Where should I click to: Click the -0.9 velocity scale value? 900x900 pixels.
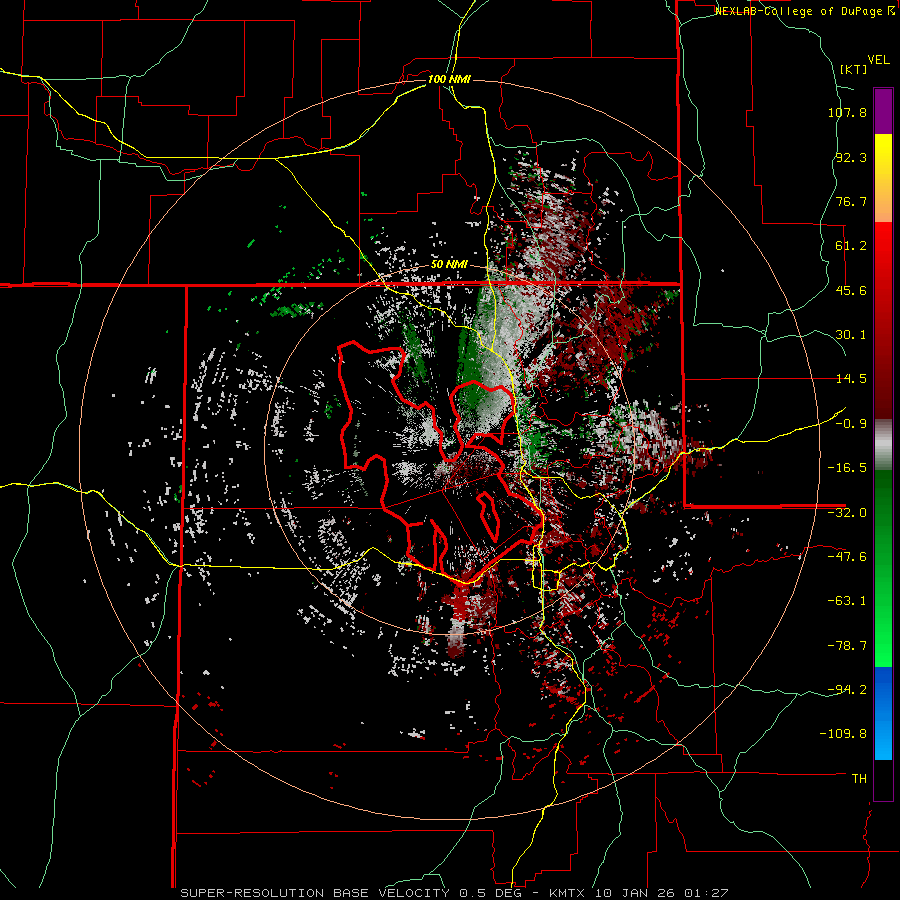tap(851, 424)
